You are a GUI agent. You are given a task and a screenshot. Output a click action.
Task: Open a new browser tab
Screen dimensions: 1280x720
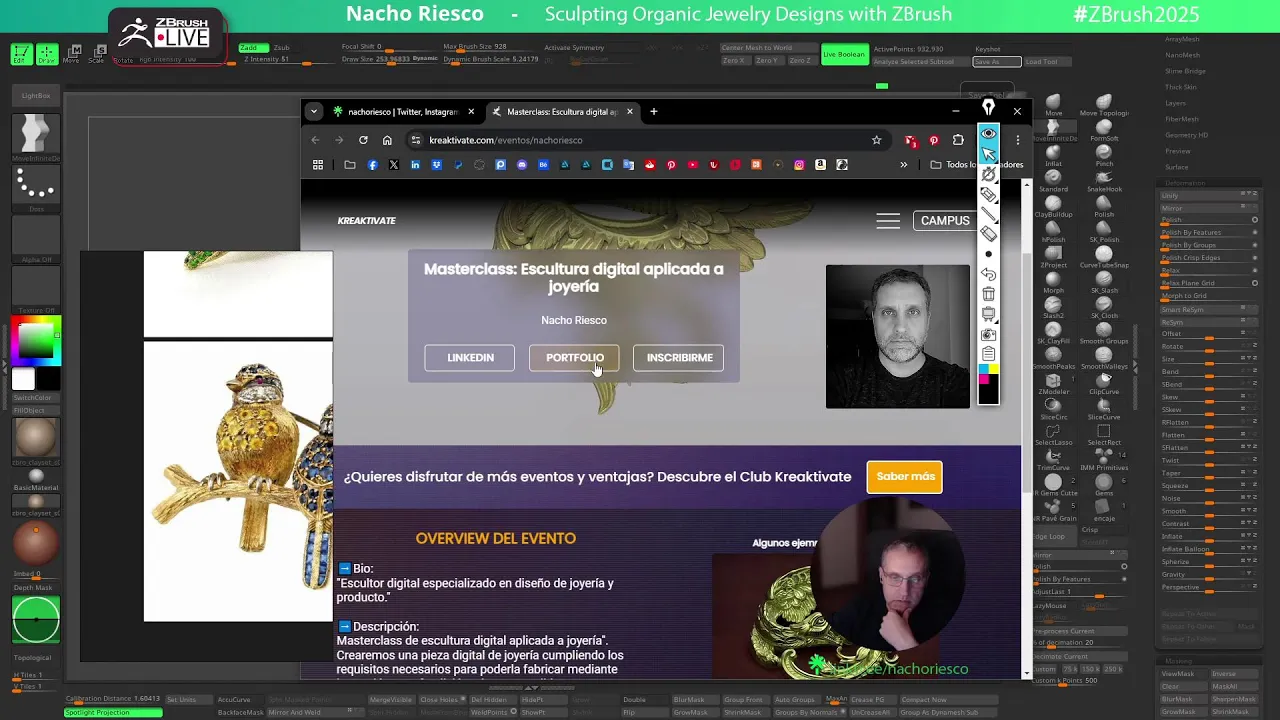pos(654,112)
